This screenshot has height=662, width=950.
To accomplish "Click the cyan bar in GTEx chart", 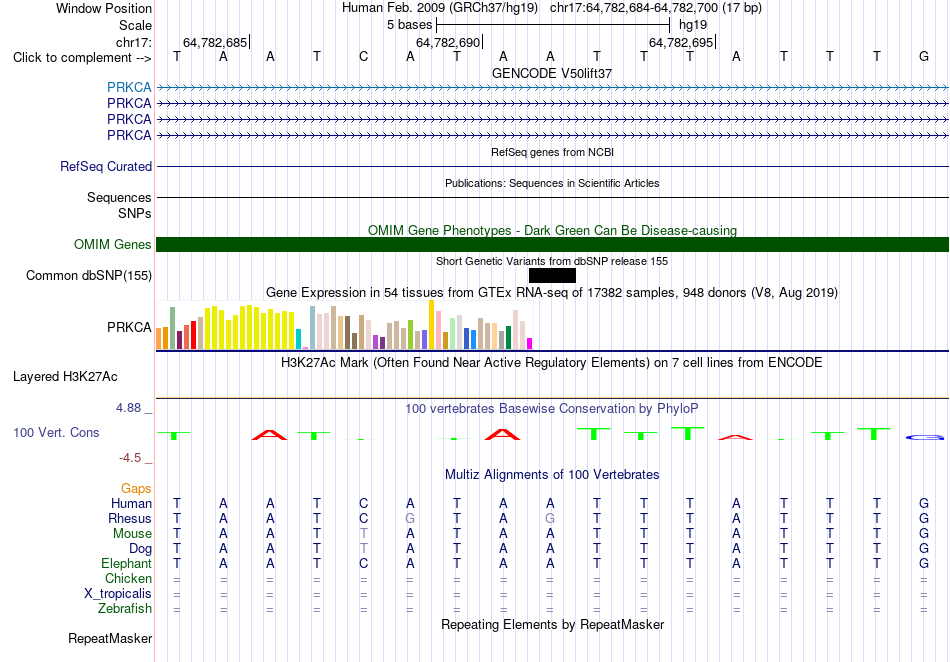I will point(298,339).
